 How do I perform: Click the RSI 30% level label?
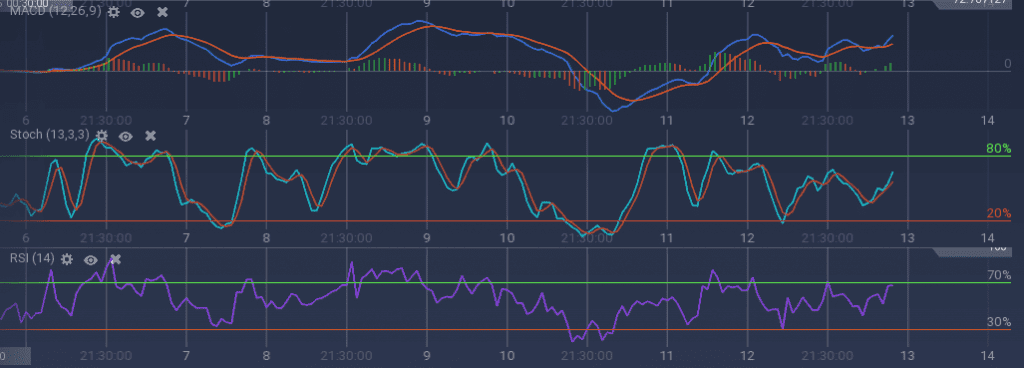point(999,322)
